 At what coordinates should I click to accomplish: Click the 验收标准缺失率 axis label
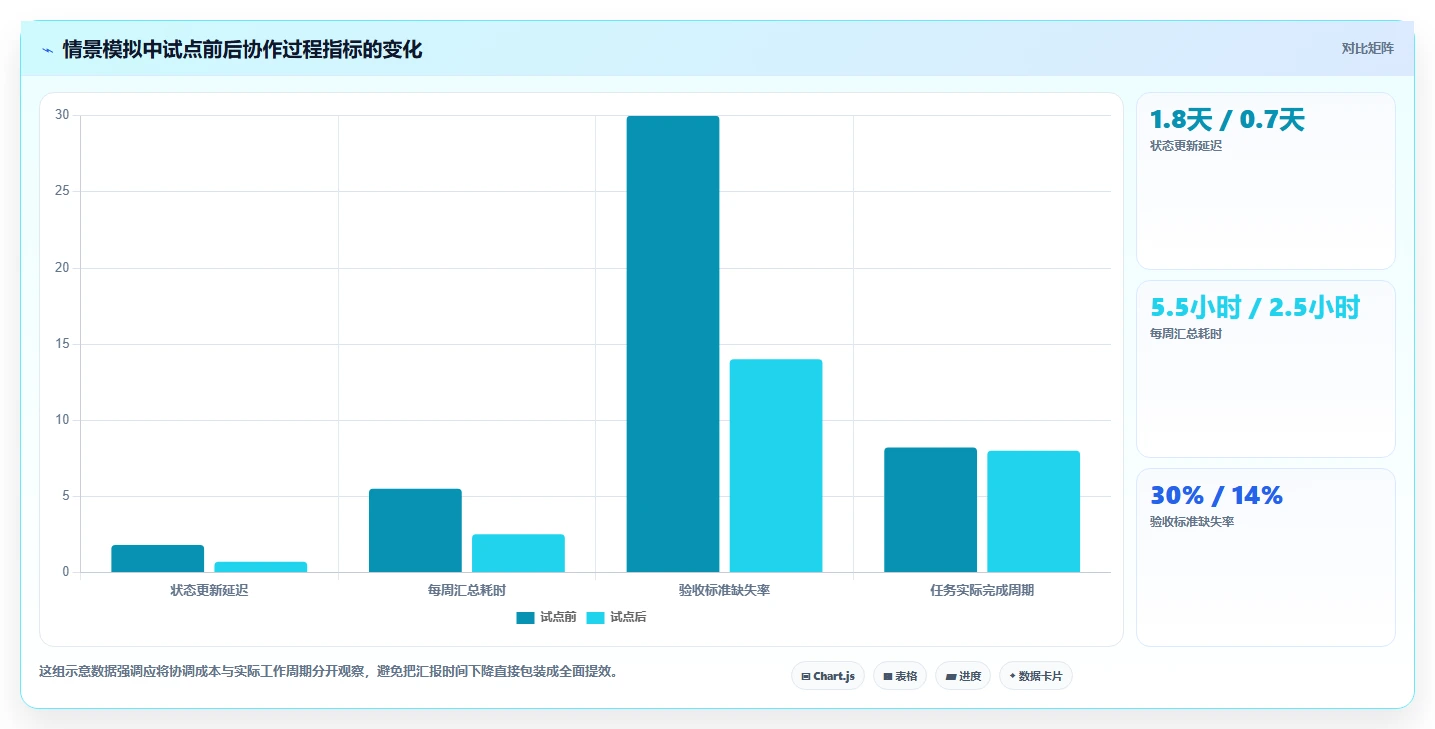point(724,590)
